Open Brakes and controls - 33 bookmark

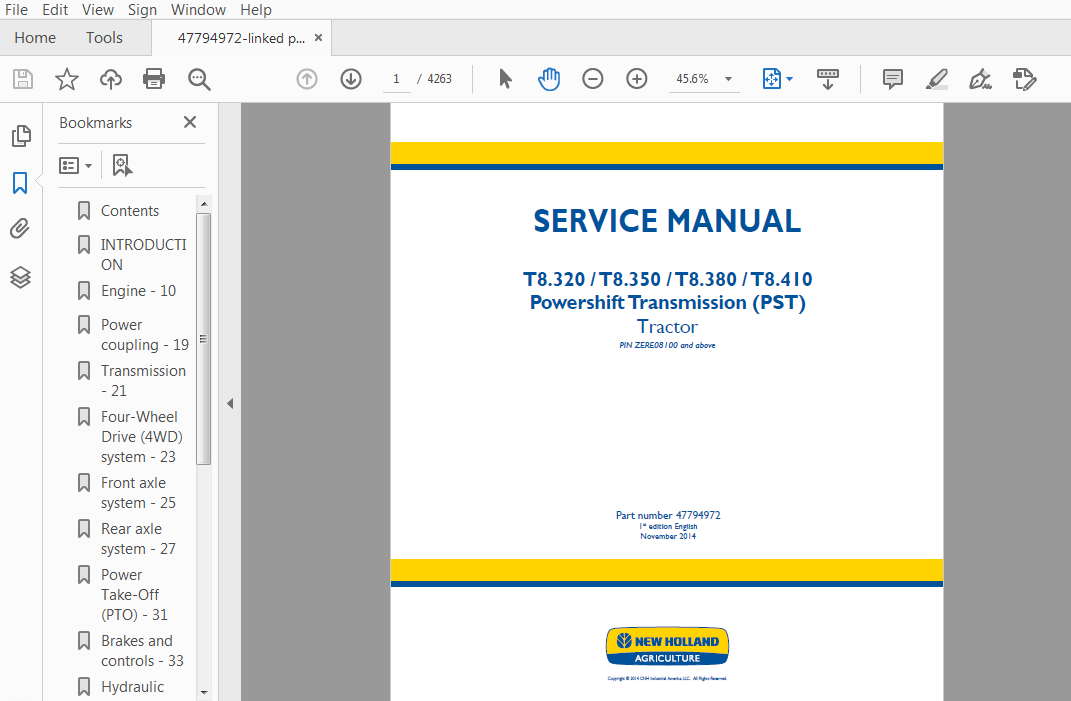click(142, 650)
